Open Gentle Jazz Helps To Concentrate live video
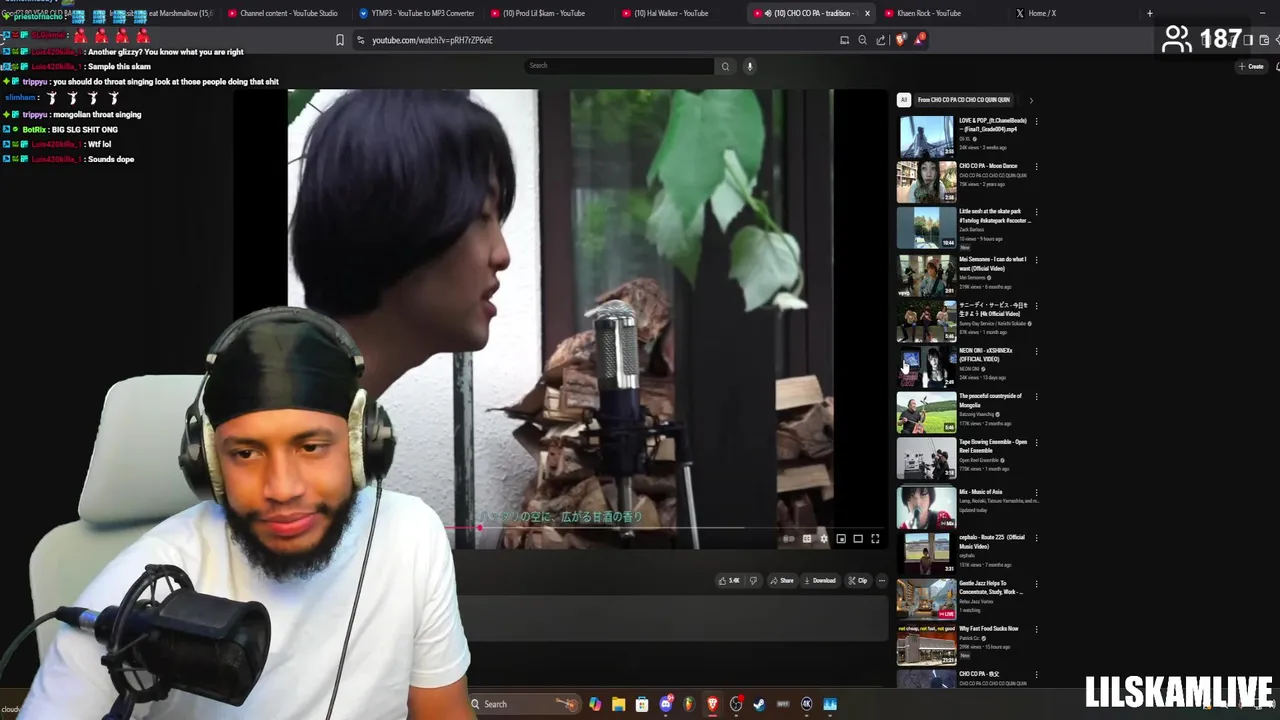 [x=926, y=599]
